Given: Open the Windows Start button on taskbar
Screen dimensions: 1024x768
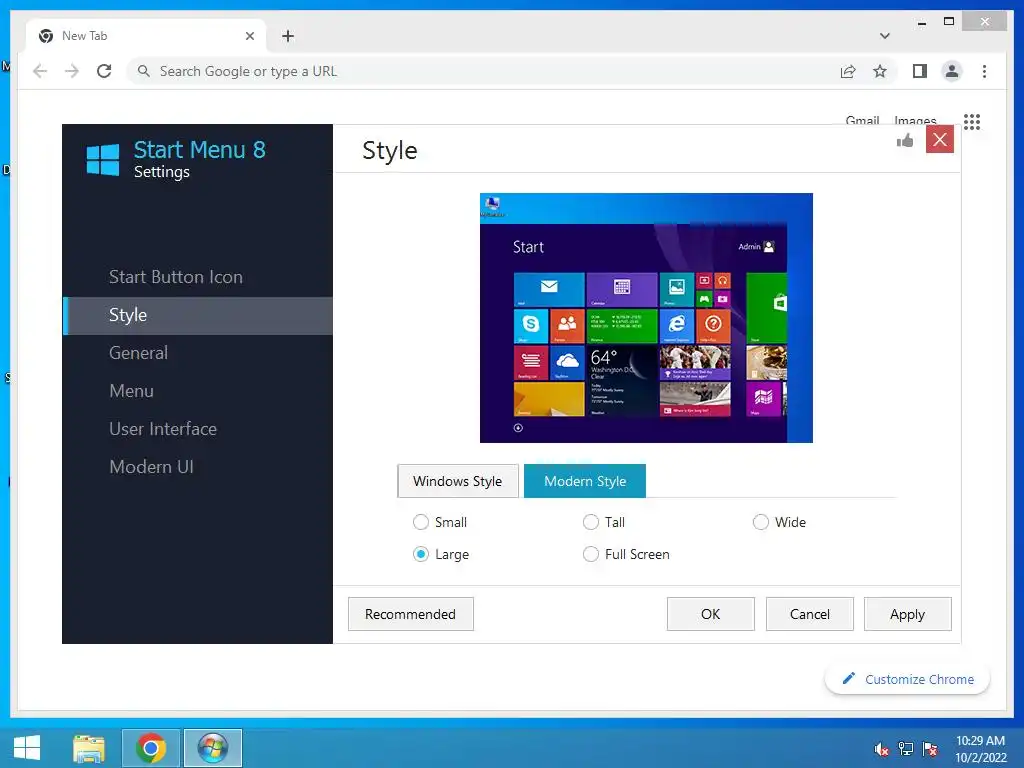Looking at the screenshot, I should [27, 748].
